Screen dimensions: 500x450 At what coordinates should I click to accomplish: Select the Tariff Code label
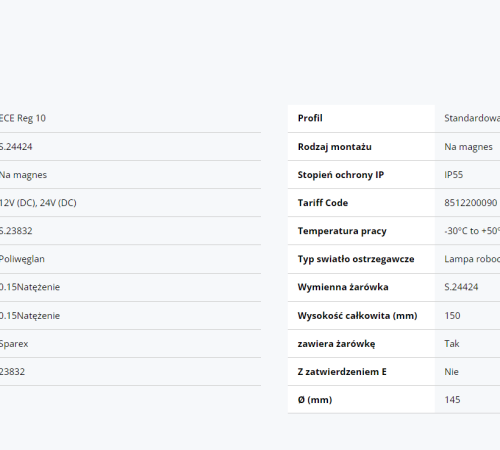[323, 203]
